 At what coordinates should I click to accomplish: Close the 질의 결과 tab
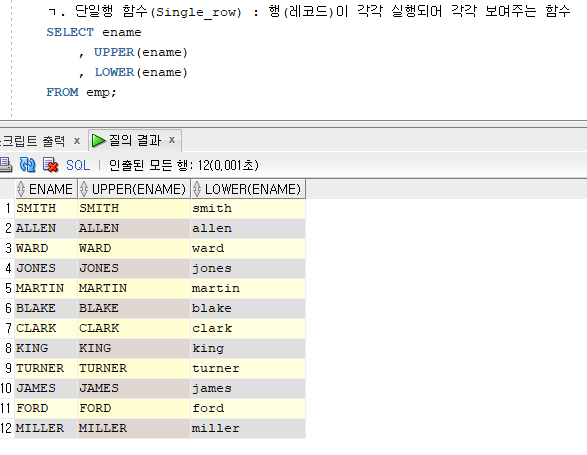click(x=172, y=140)
